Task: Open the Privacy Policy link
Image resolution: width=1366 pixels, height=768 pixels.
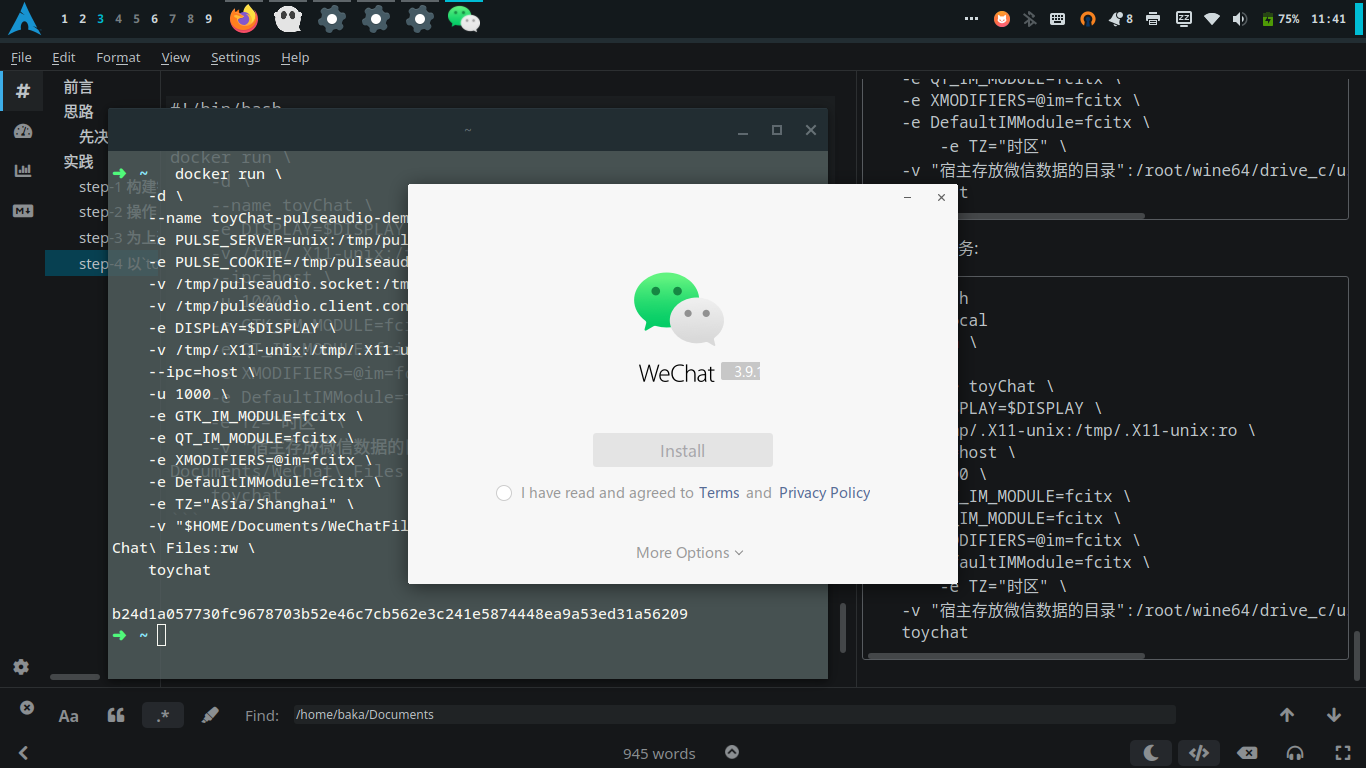Action: (824, 493)
